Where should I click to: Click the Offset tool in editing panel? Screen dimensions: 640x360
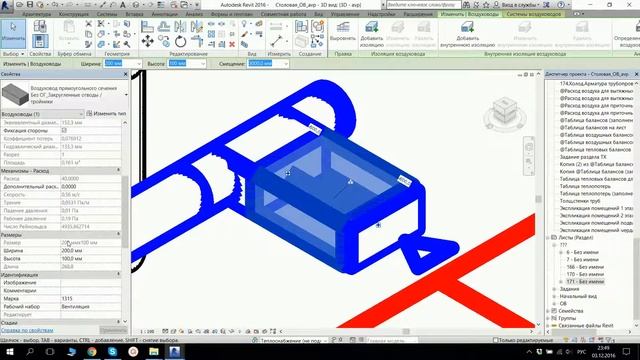tap(164, 27)
